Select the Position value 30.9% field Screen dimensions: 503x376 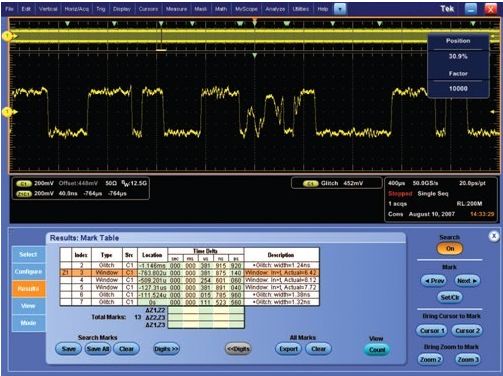click(x=458, y=56)
